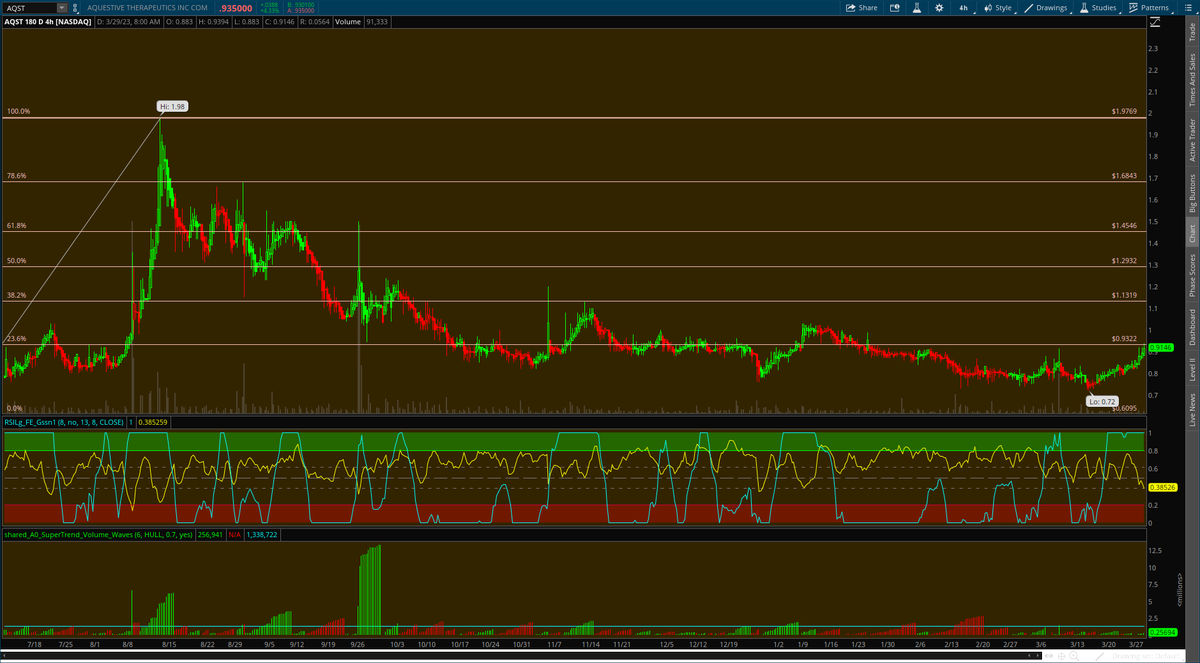Open the Style dropdown

pyautogui.click(x=998, y=7)
